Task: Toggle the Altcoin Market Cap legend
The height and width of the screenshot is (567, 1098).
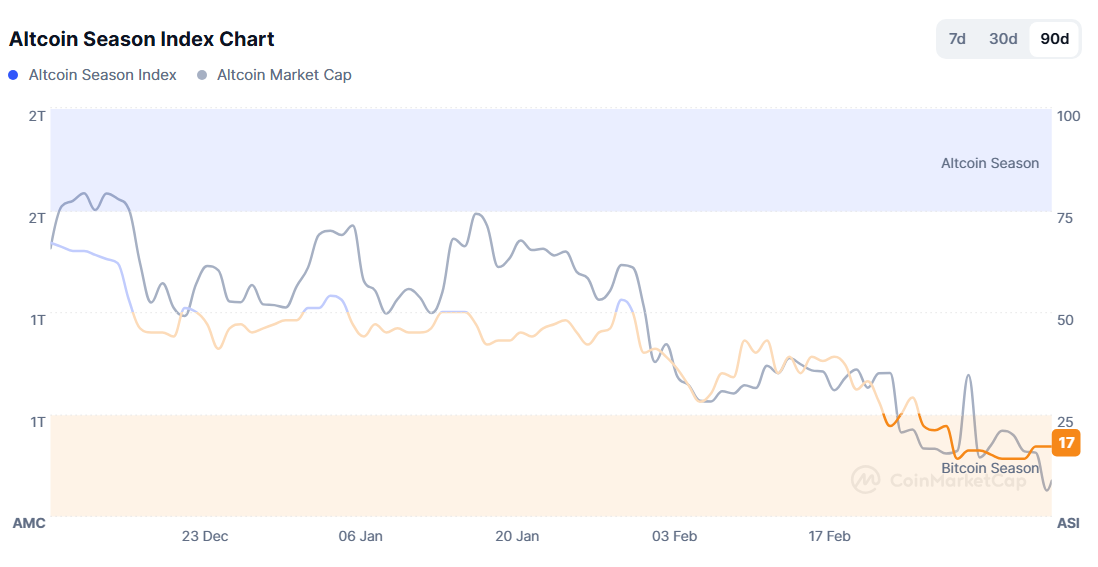Action: 284,75
